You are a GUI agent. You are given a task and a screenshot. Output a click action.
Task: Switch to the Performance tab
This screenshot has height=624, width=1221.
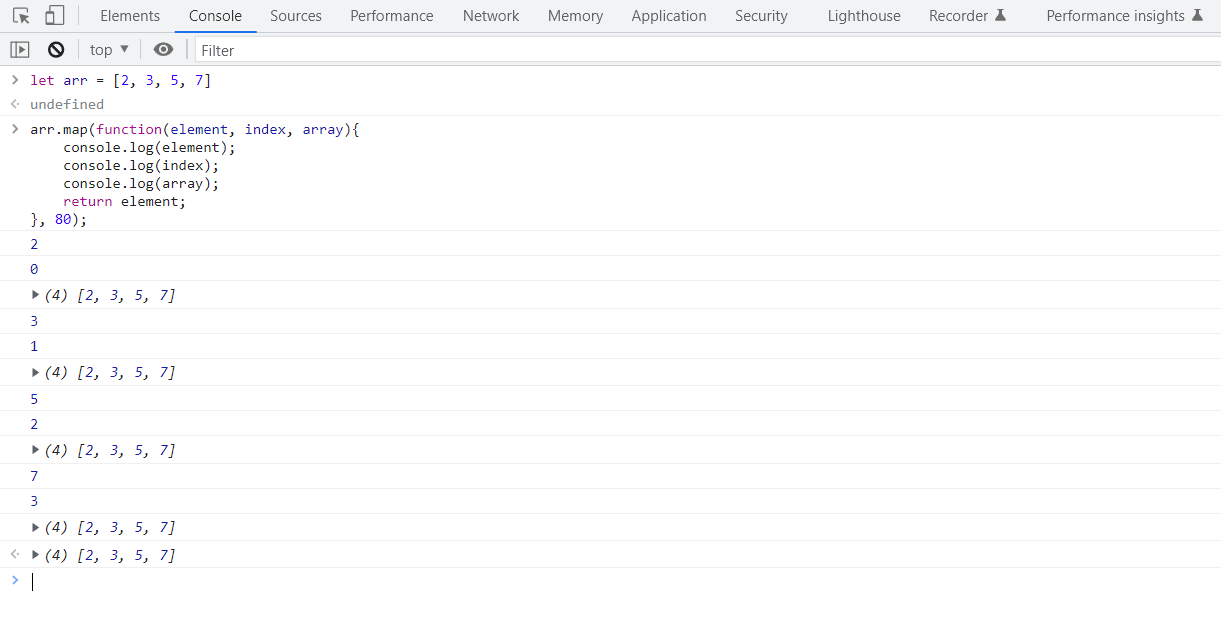[x=392, y=16]
